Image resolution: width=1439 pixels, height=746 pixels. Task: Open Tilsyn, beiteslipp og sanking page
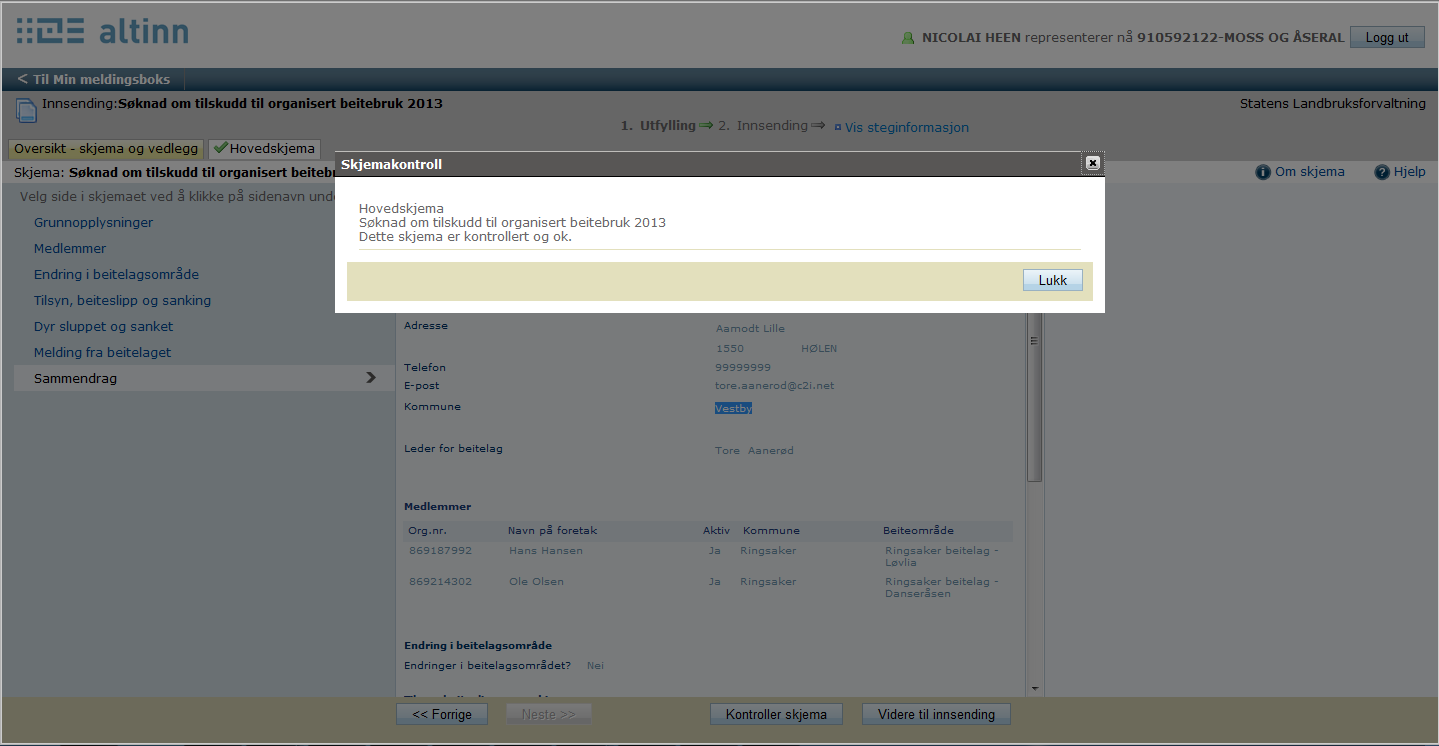tap(122, 300)
